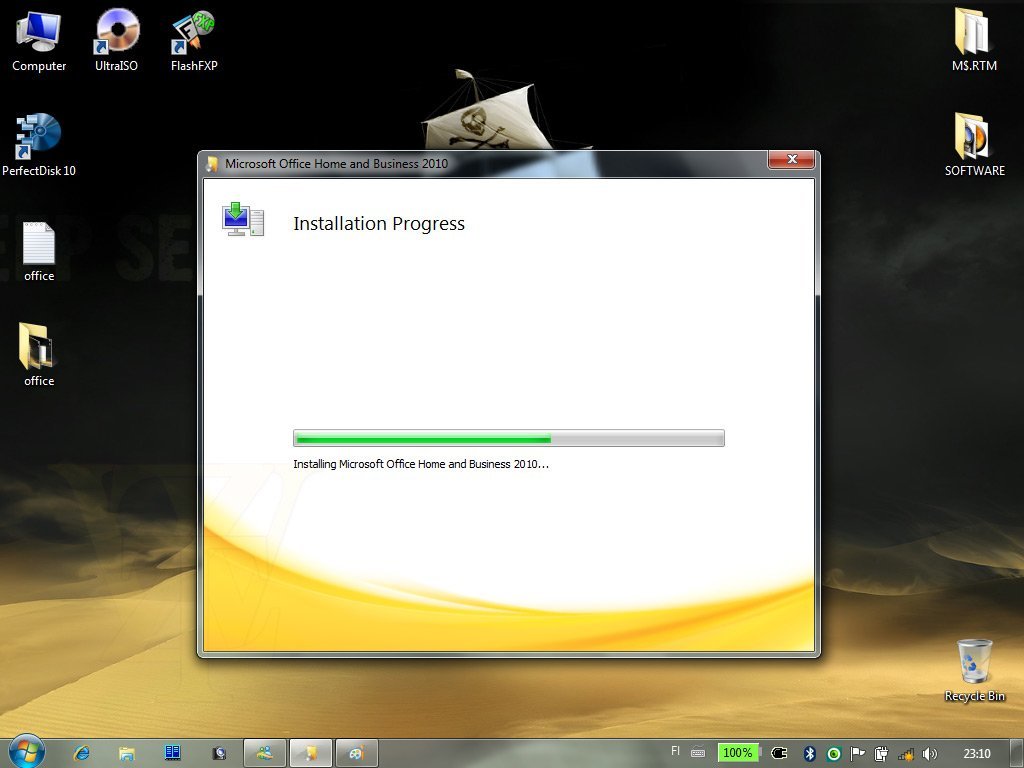Open the network signal tray icon

click(906, 754)
